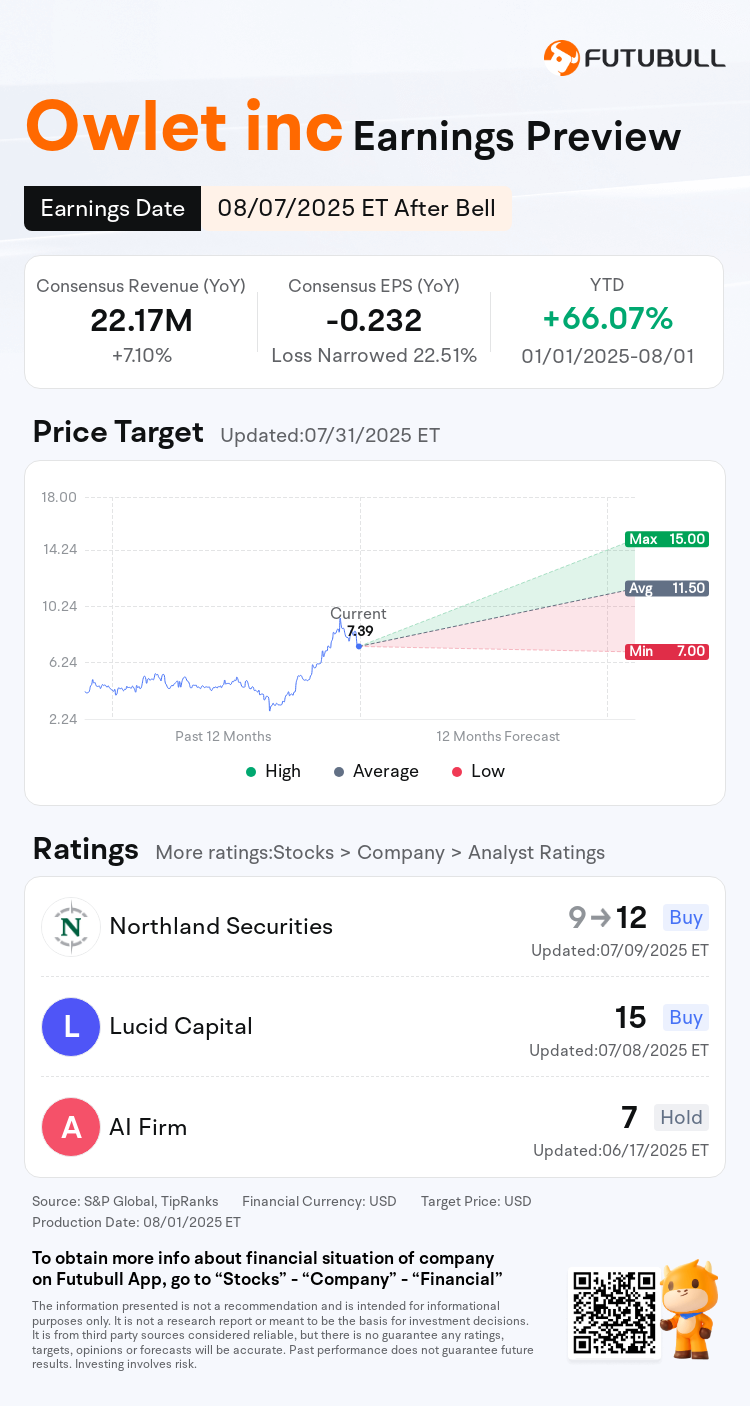
Task: Click the 'Northland Securities' name
Action: click(221, 926)
